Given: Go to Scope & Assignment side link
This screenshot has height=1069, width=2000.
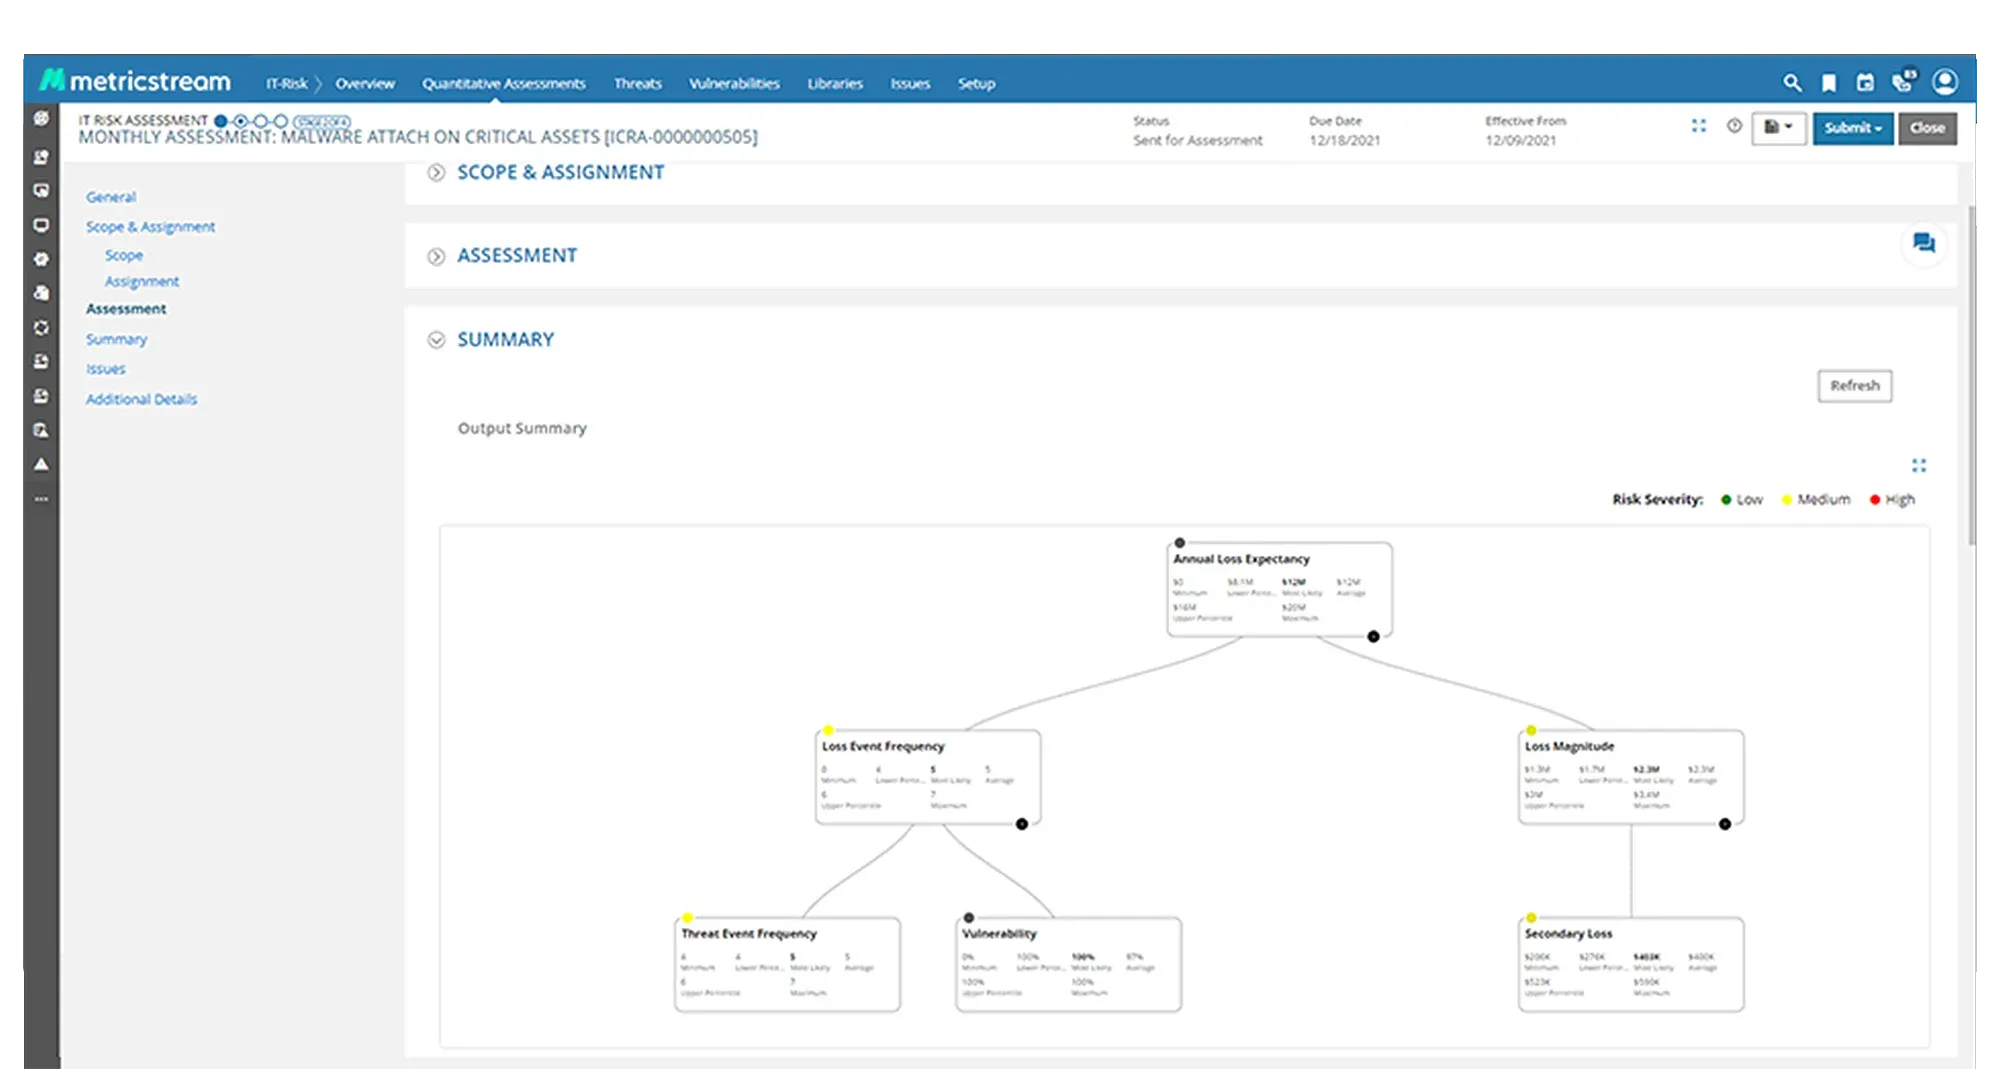Looking at the screenshot, I should [150, 227].
